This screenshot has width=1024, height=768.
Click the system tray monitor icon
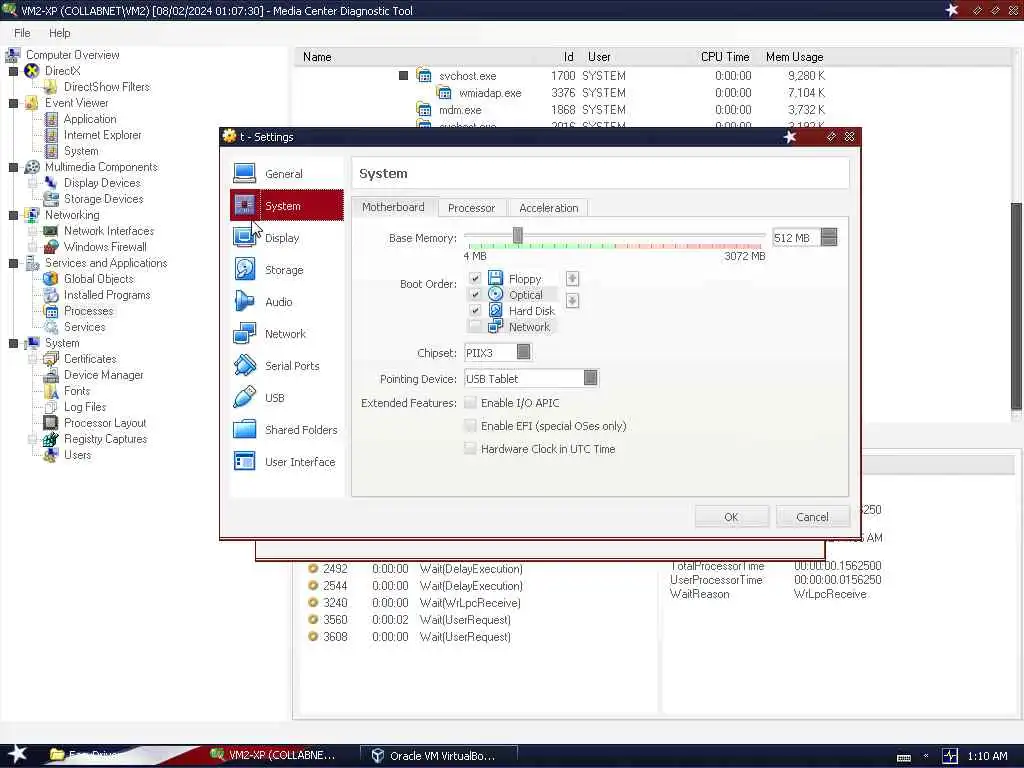950,756
